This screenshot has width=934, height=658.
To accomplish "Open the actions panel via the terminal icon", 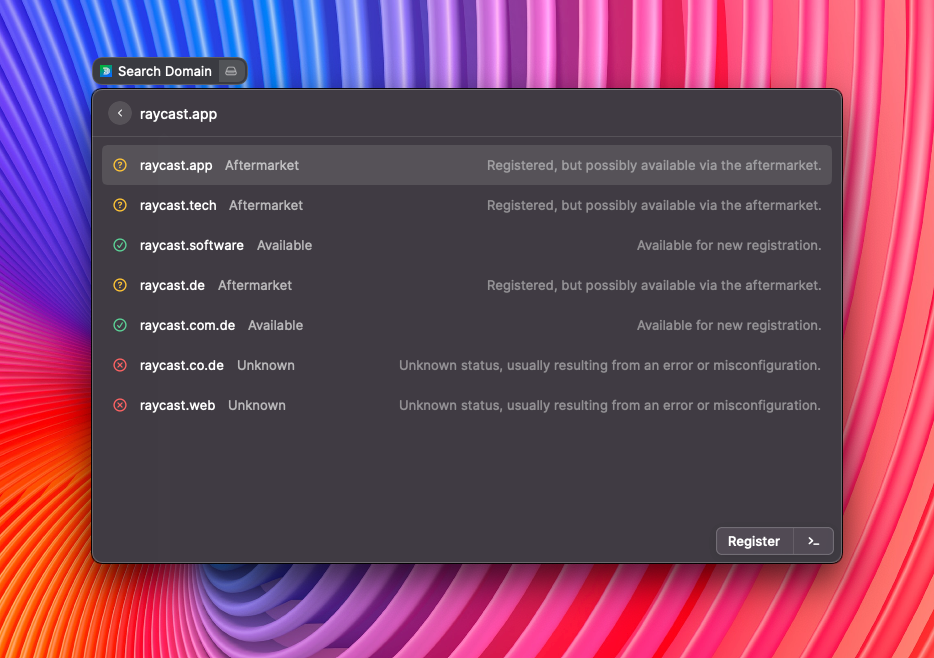I will [x=813, y=541].
